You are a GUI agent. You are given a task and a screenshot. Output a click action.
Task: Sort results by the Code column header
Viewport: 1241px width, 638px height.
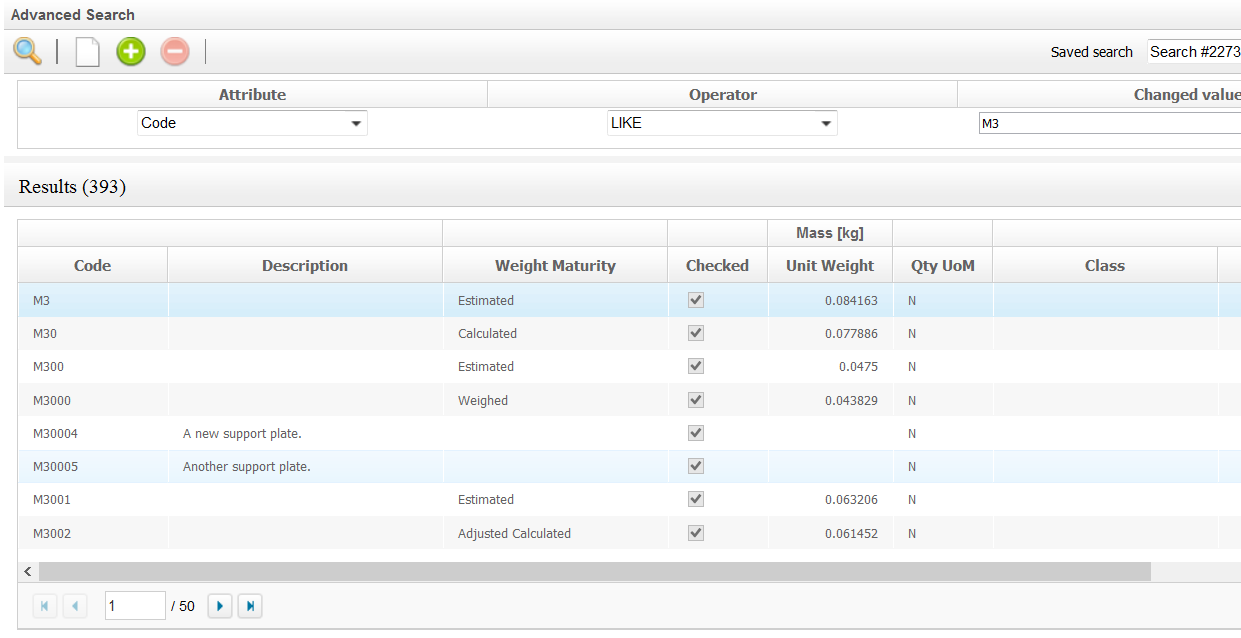(92, 266)
